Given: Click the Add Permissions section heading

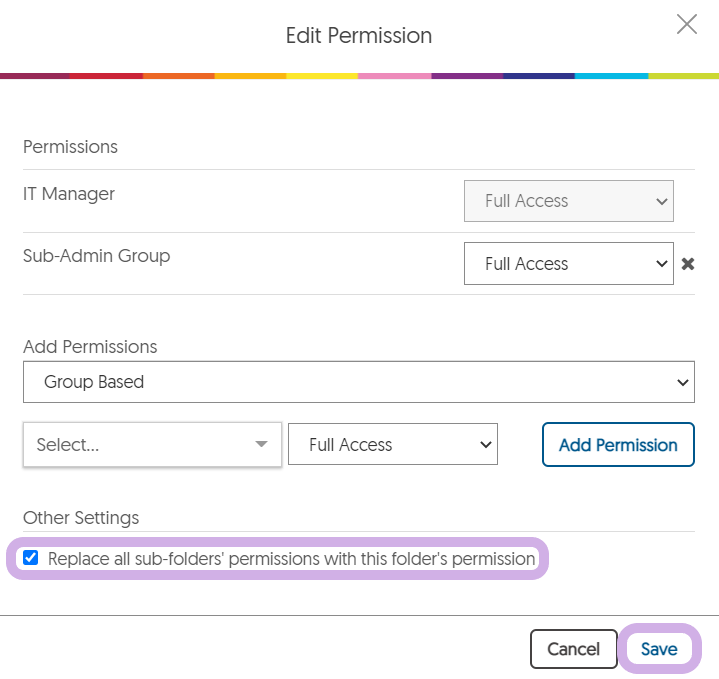Looking at the screenshot, I should tap(90, 347).
